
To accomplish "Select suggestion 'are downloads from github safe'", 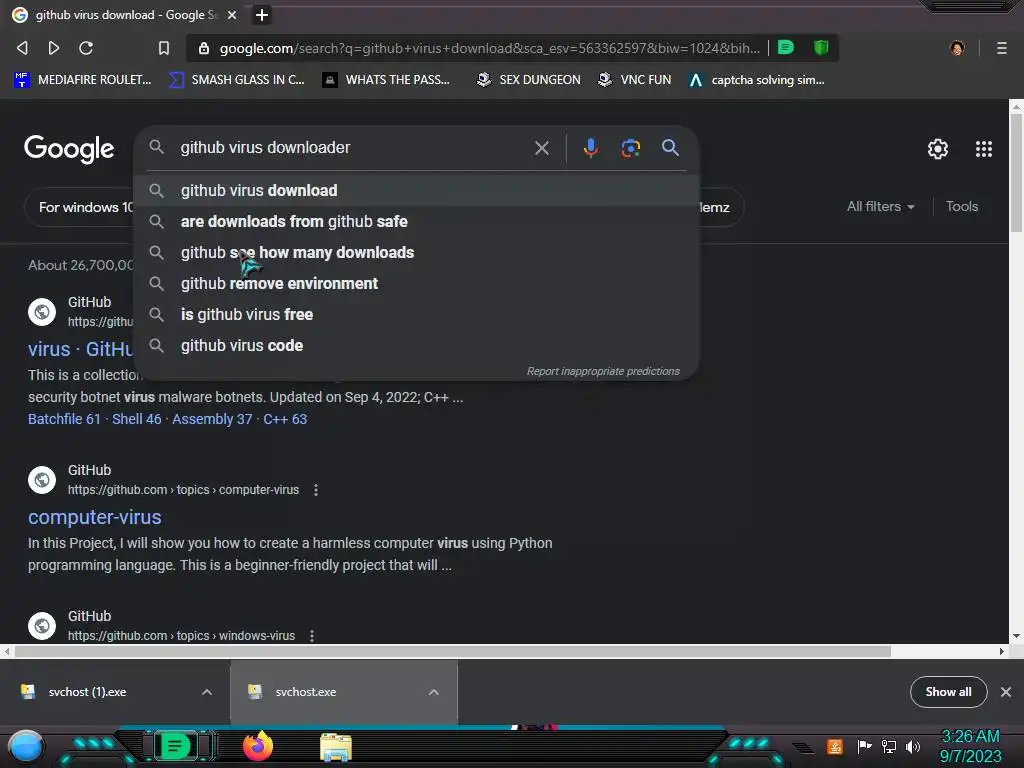I will (417, 221).
